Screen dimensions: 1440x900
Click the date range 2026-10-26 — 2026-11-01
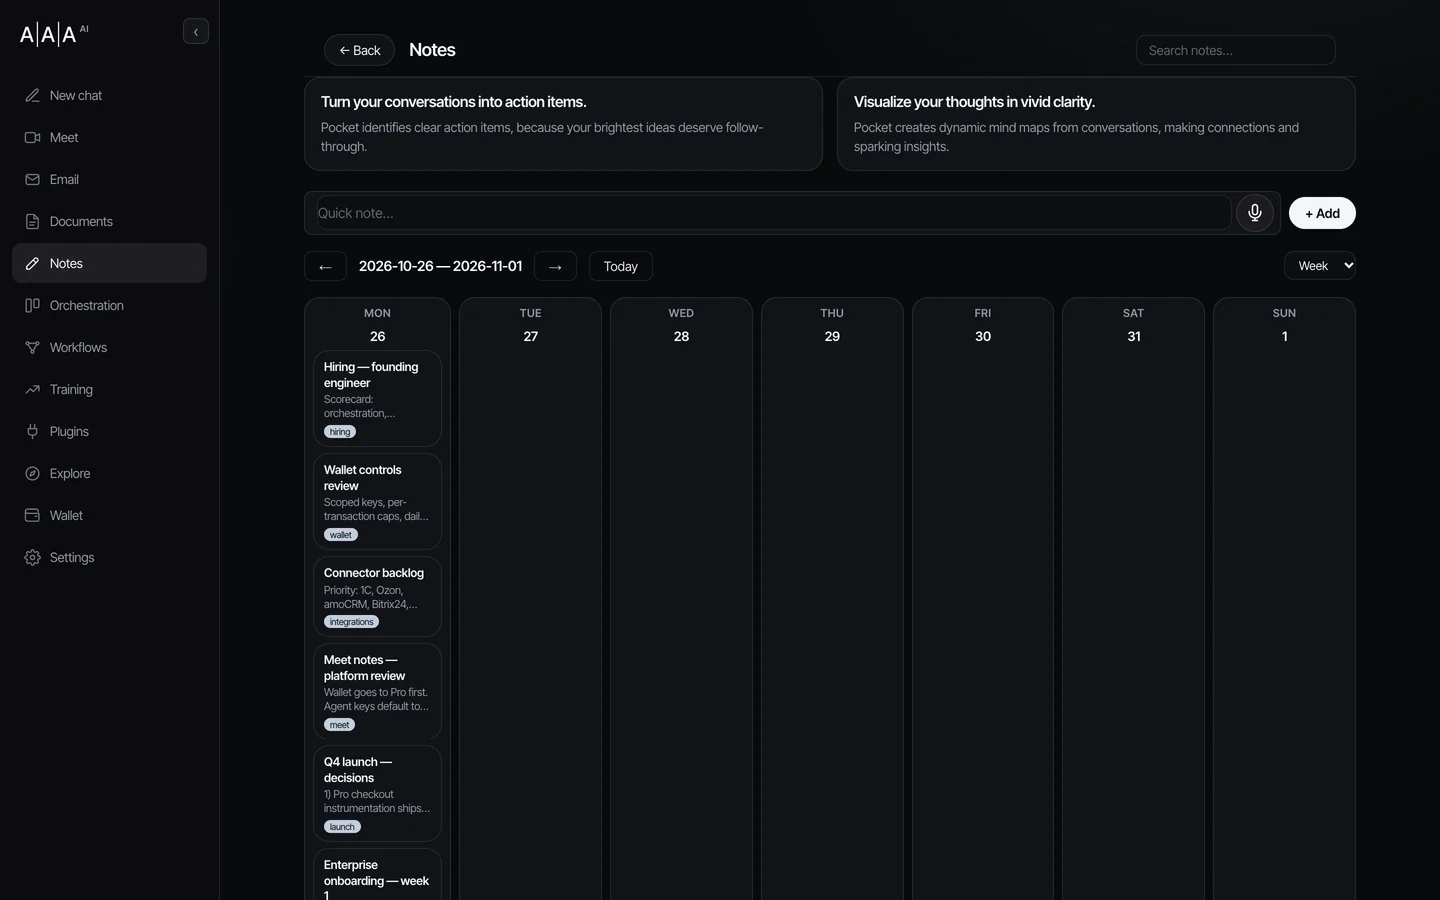coord(440,266)
